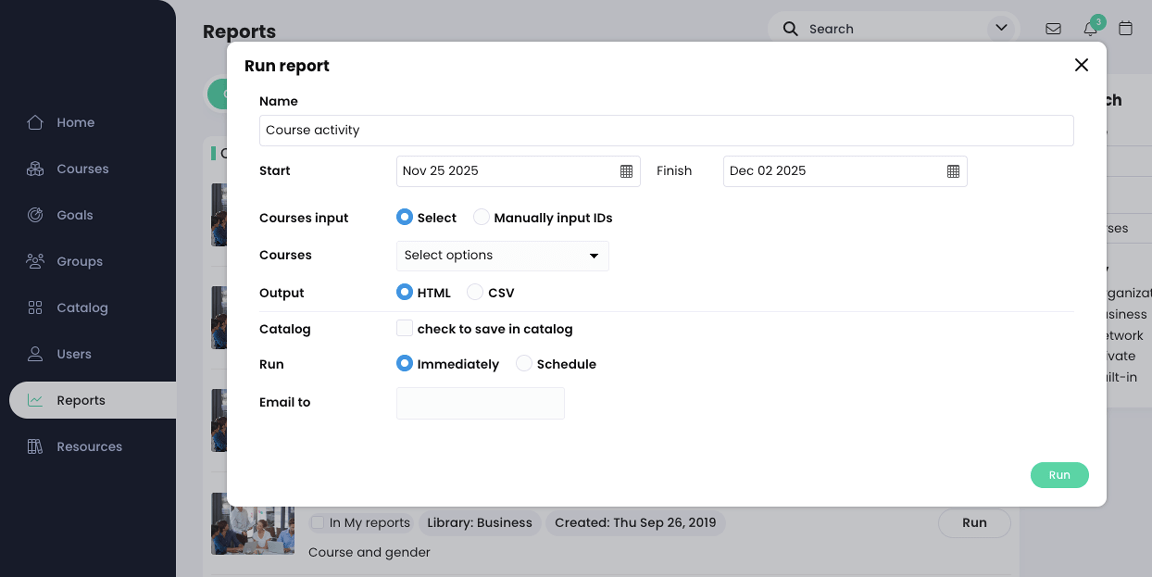Expand the search options chevron

coord(1001,29)
